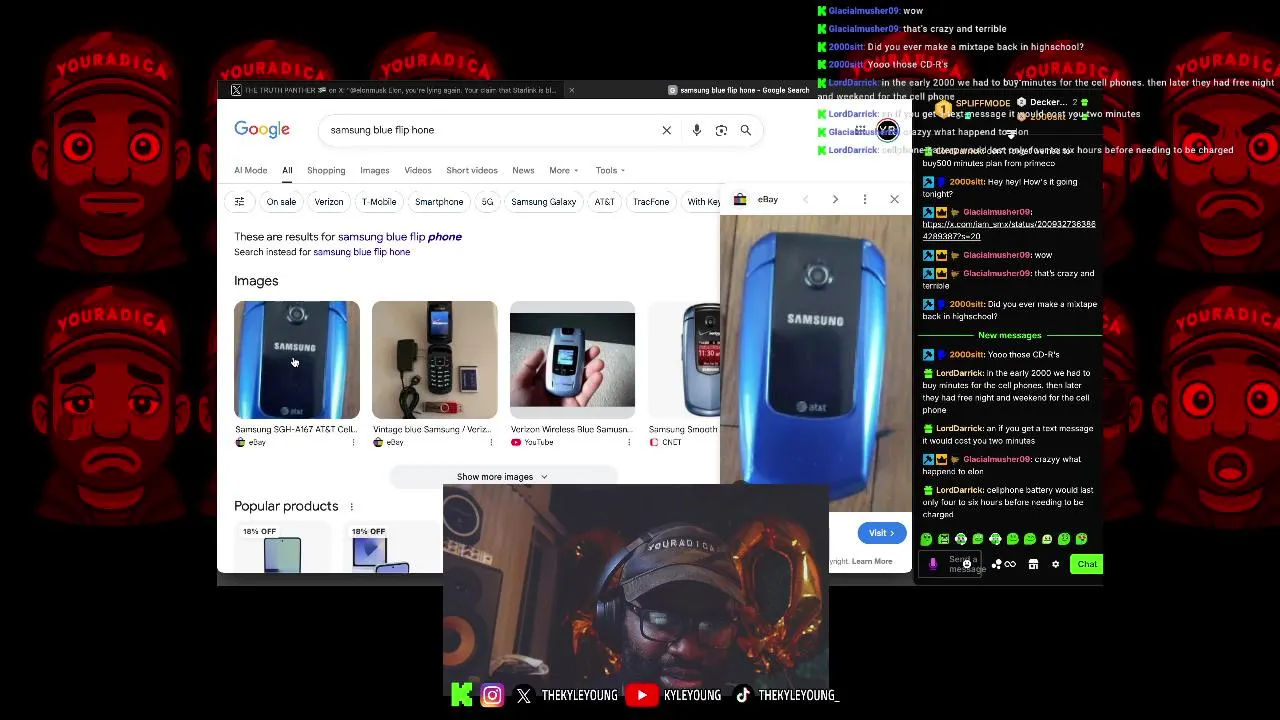This screenshot has height=720, width=1280.
Task: Apply the Smartphone filter chip
Action: point(439,202)
